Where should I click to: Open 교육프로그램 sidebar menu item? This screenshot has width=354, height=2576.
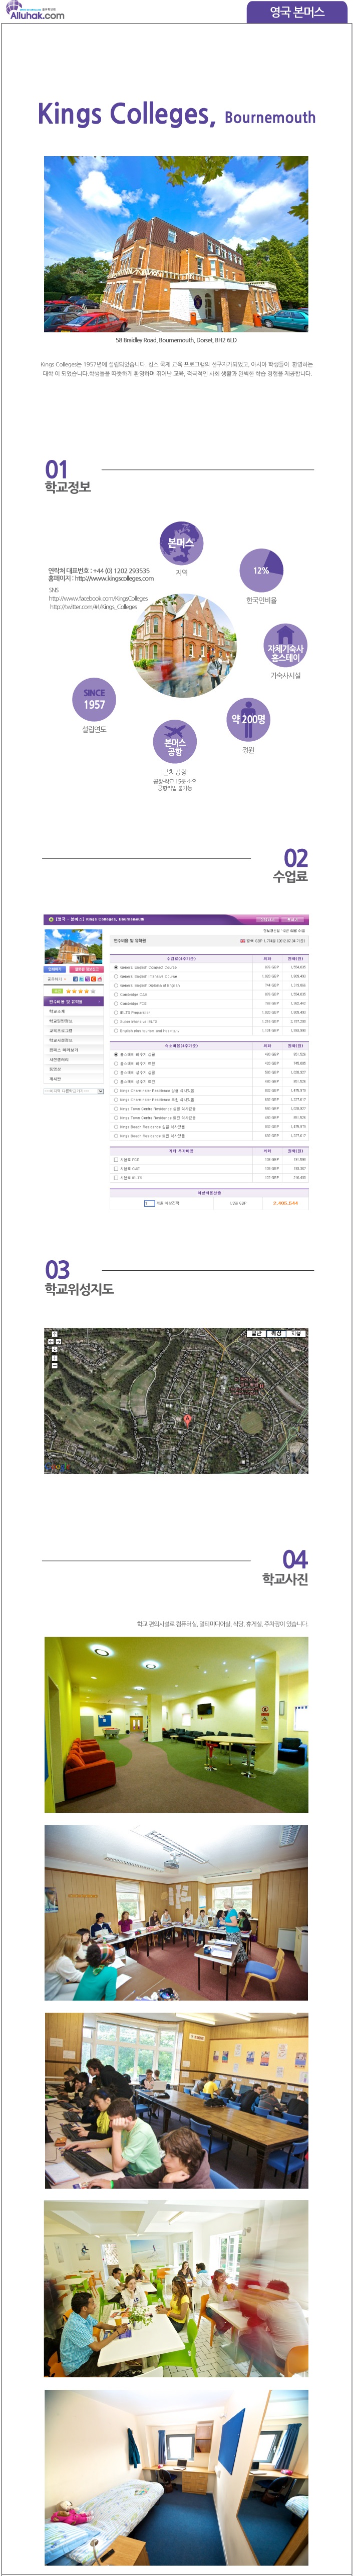74,1030
